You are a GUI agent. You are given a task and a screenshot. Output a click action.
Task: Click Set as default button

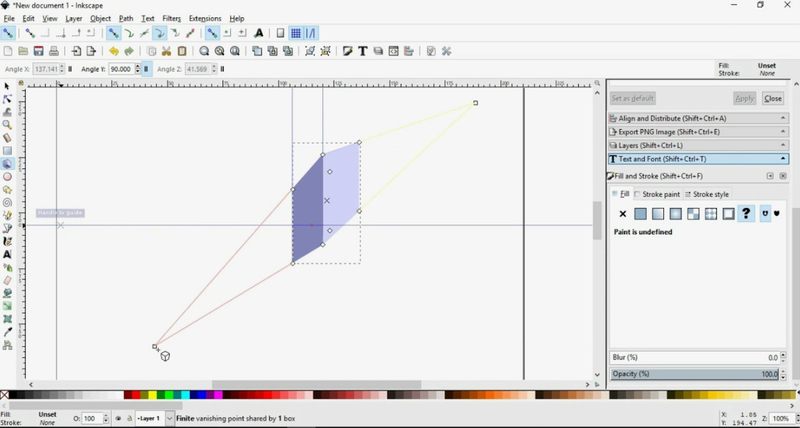tap(633, 98)
